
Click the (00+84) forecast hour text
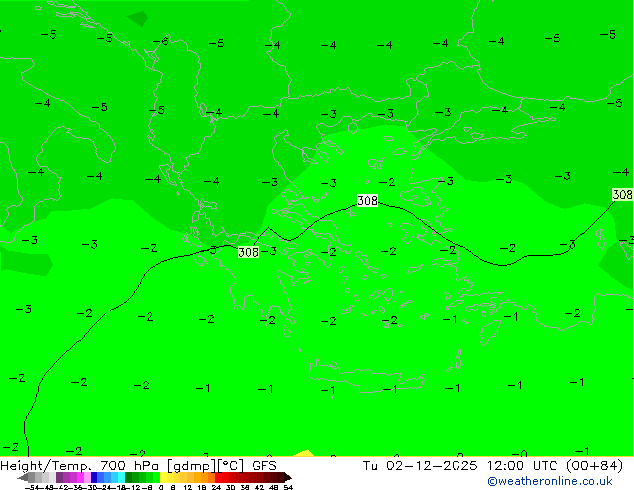(594, 466)
